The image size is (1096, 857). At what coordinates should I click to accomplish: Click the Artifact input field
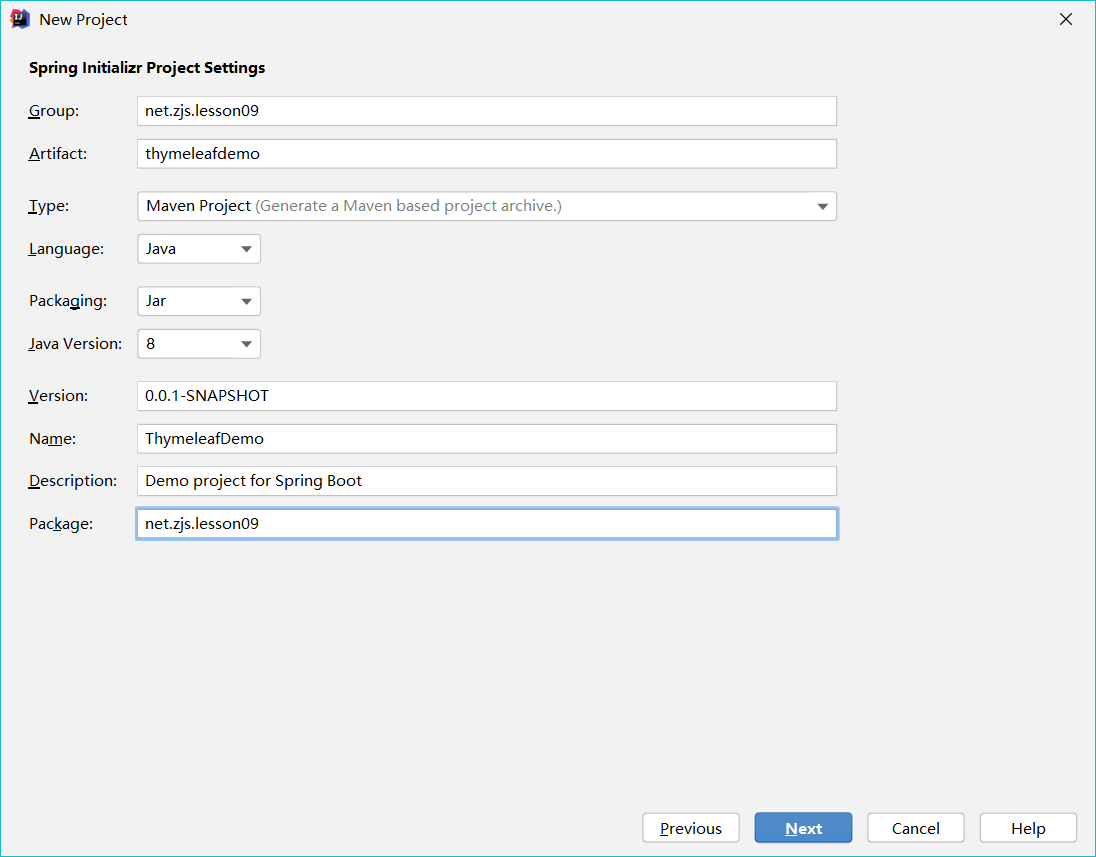coord(486,154)
